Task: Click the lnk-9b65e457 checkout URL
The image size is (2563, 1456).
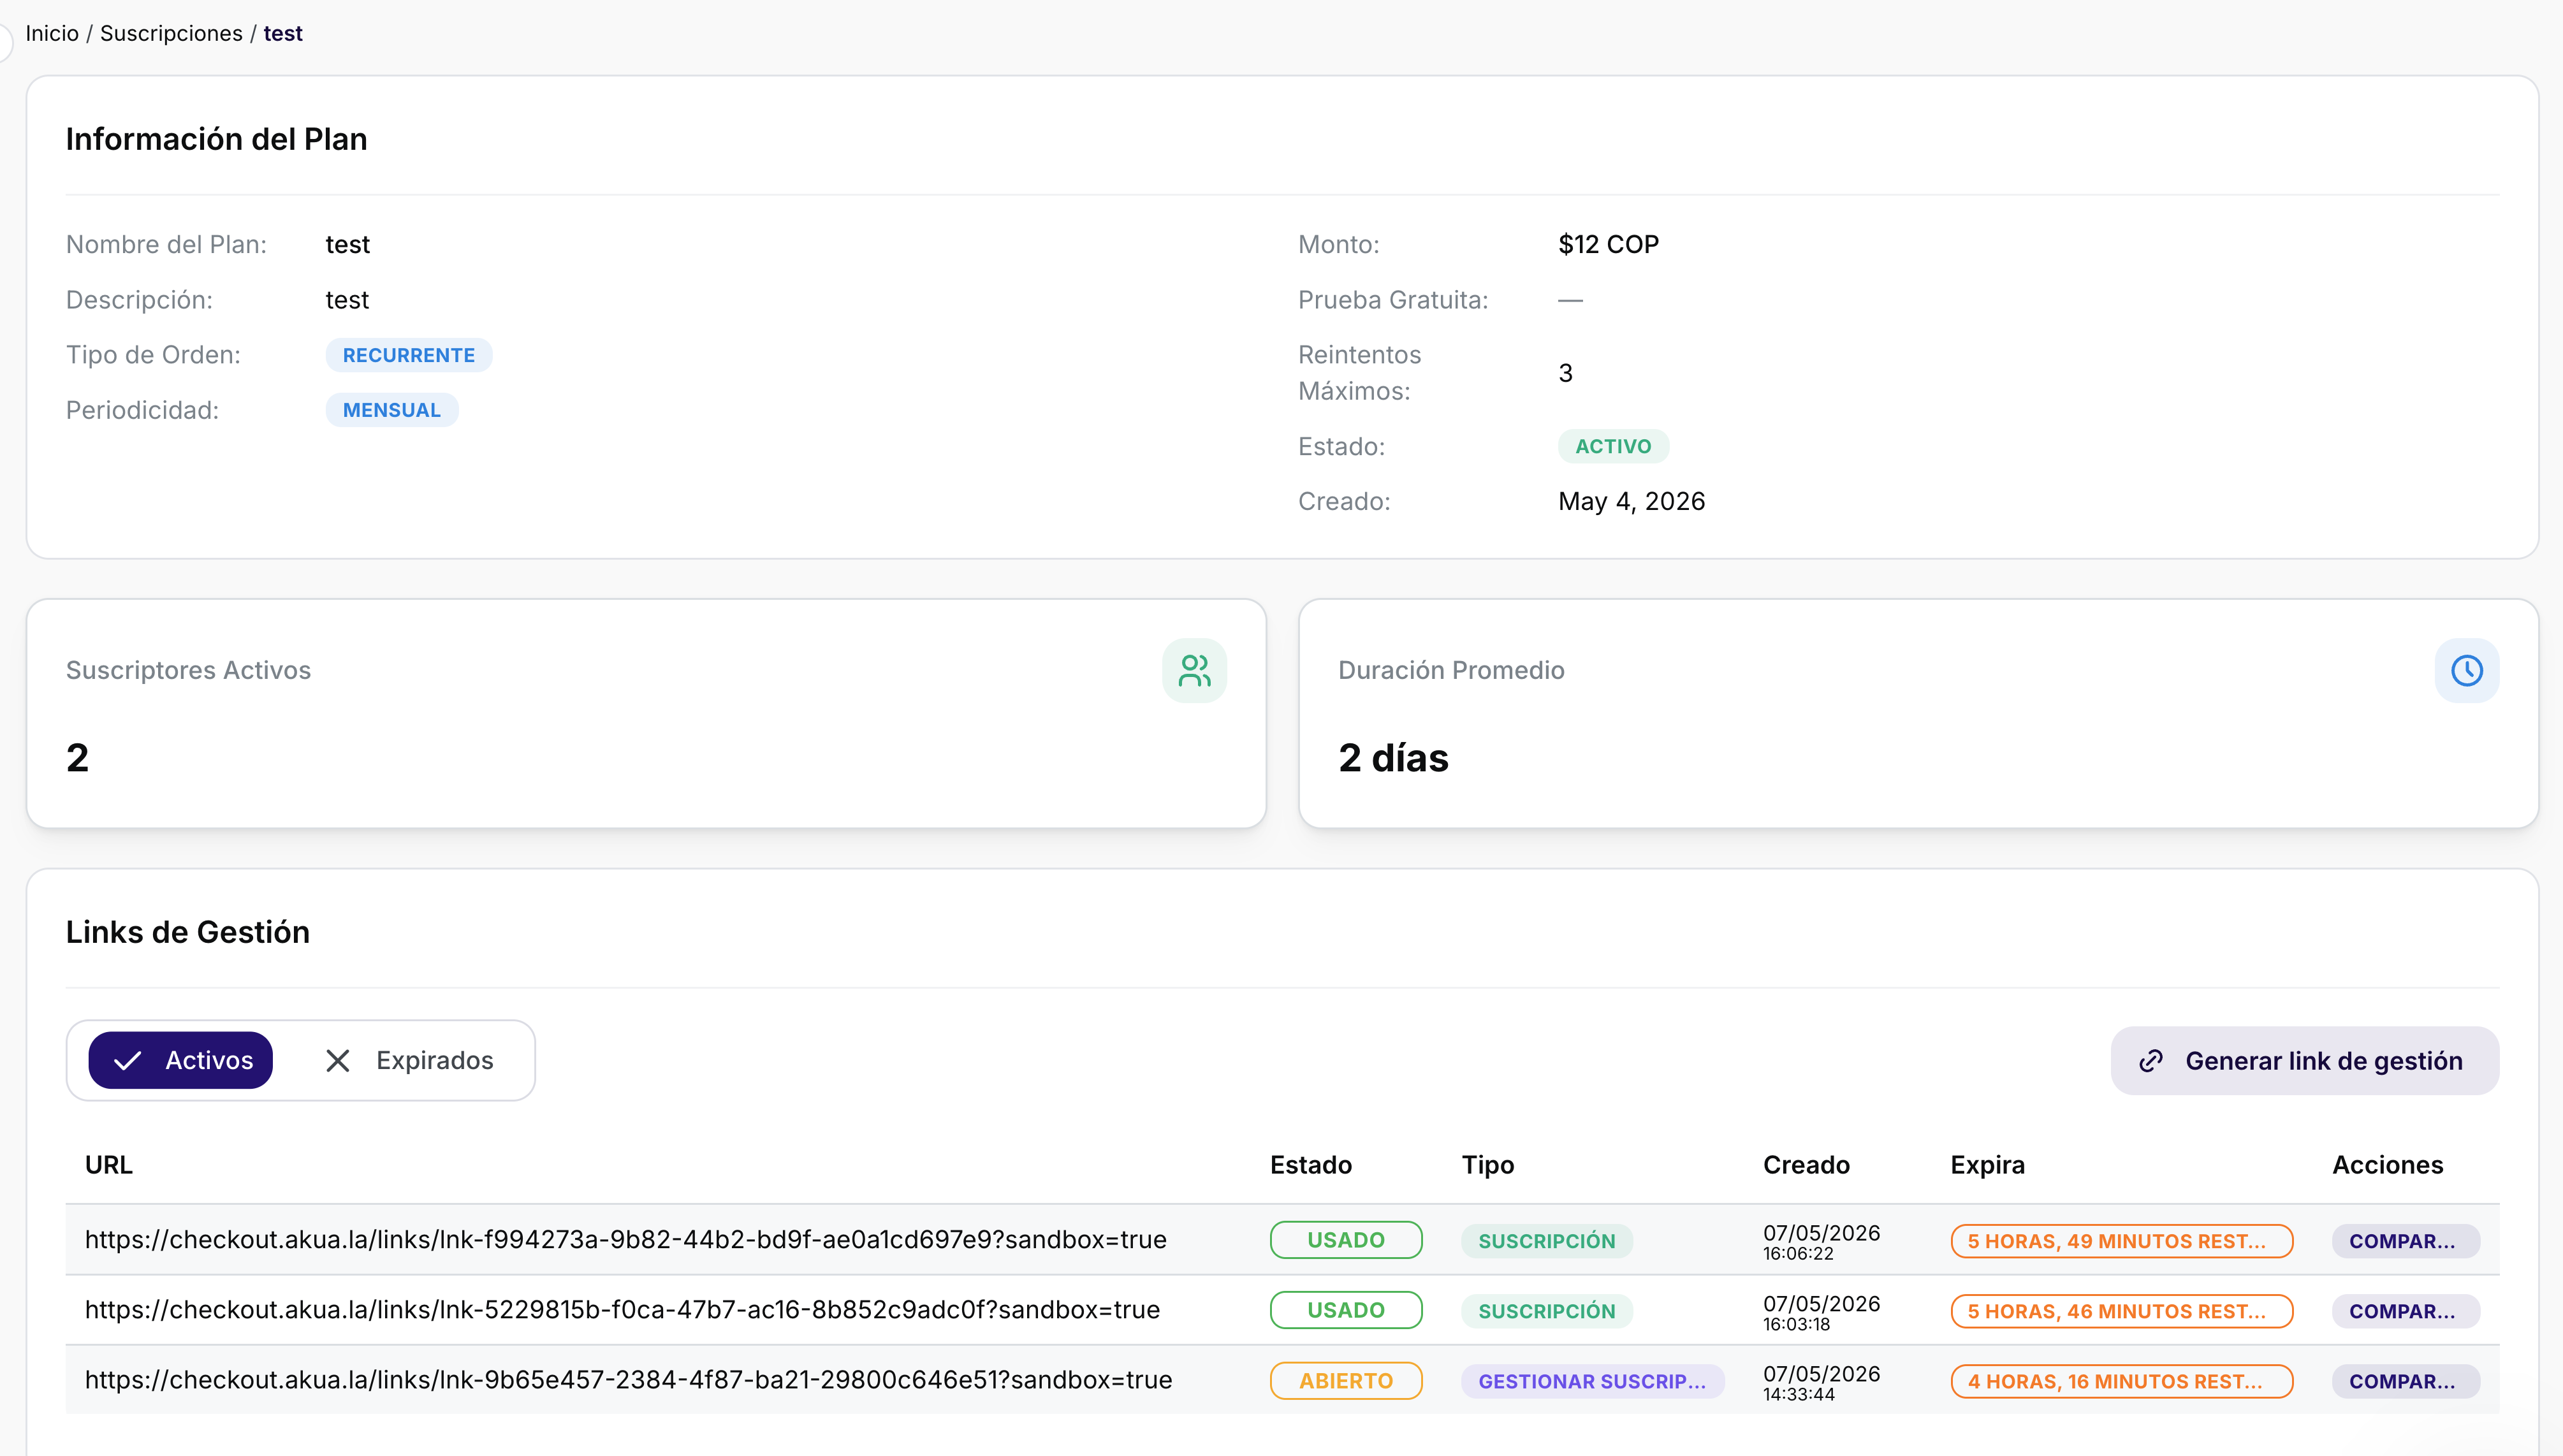Action: [x=629, y=1380]
